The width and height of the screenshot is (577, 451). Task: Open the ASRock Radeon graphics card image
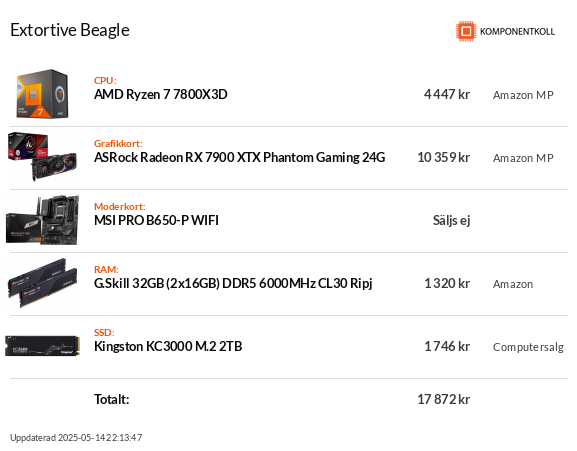(42, 157)
